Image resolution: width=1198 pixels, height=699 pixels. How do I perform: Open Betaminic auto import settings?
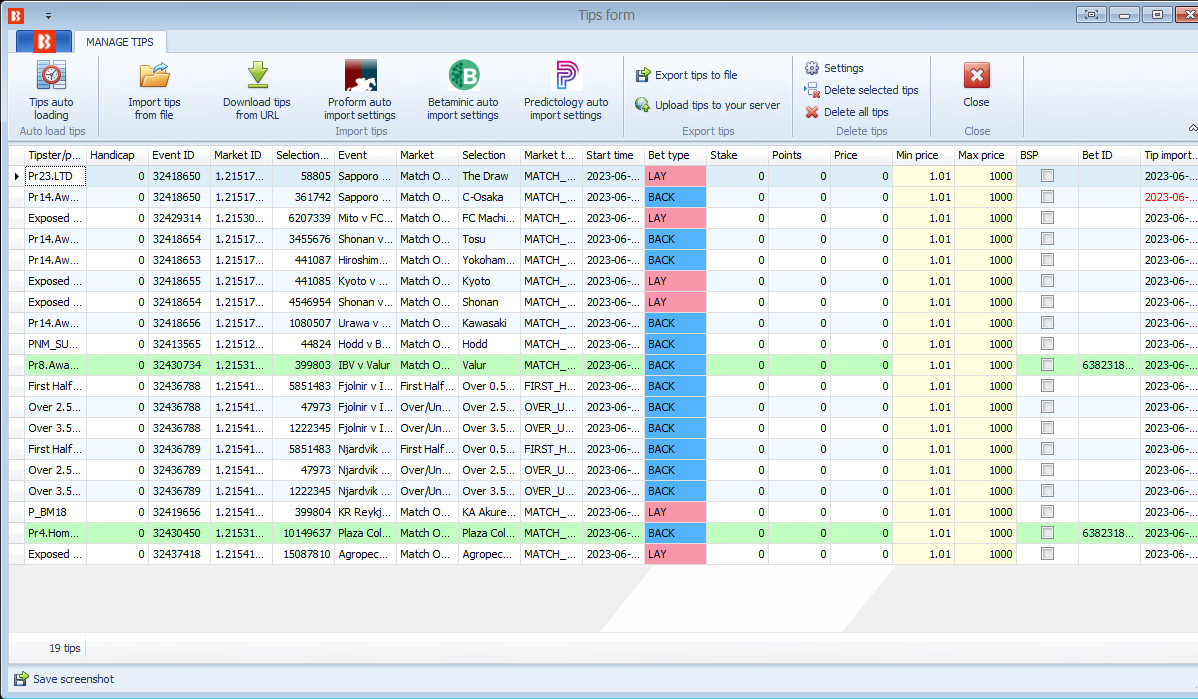[463, 90]
